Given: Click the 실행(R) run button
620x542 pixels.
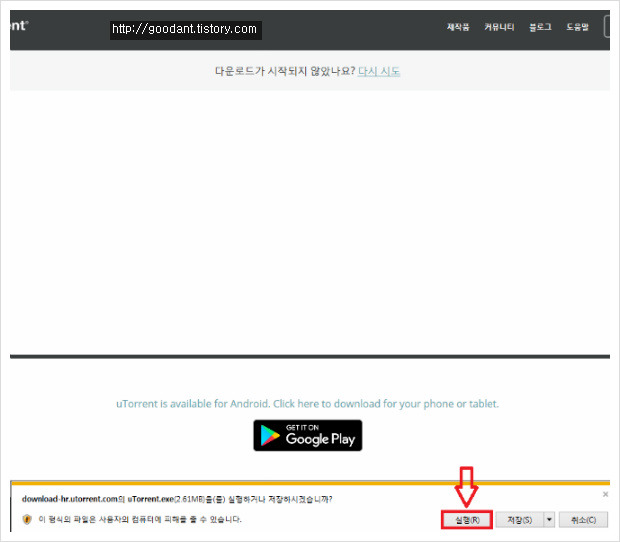Looking at the screenshot, I should pyautogui.click(x=467, y=520).
